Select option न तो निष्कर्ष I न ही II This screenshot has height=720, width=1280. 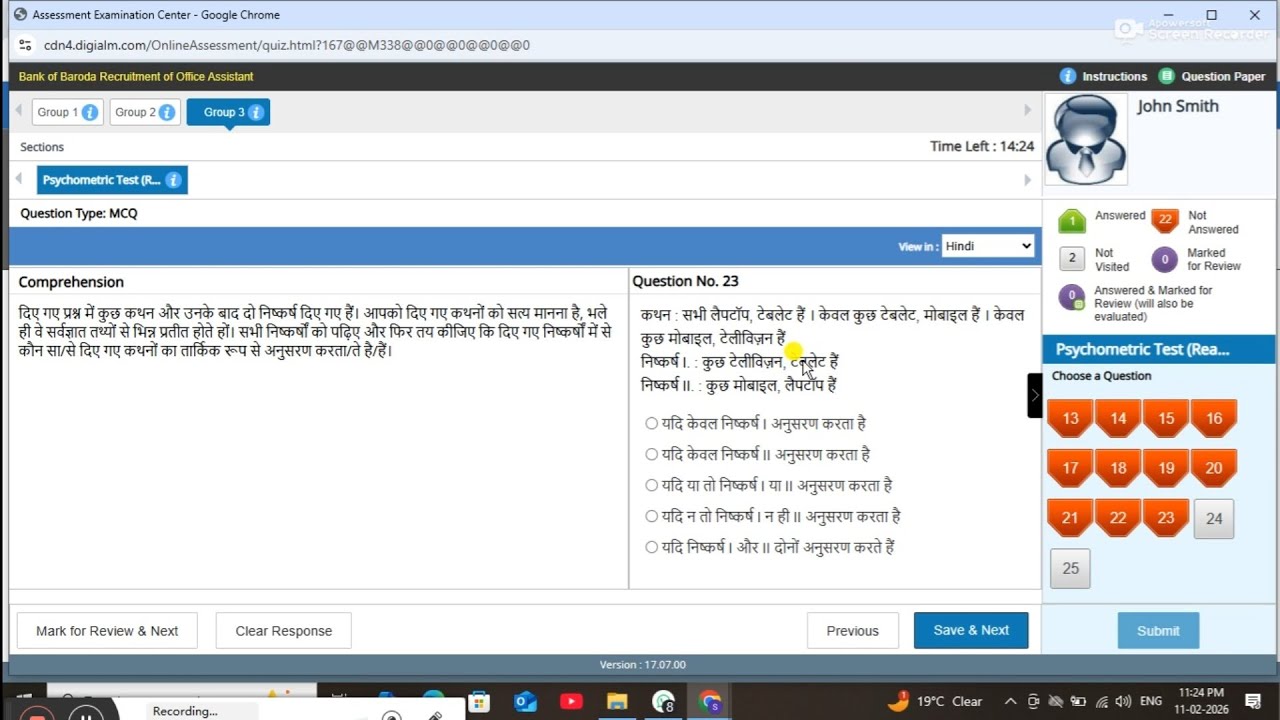[652, 516]
